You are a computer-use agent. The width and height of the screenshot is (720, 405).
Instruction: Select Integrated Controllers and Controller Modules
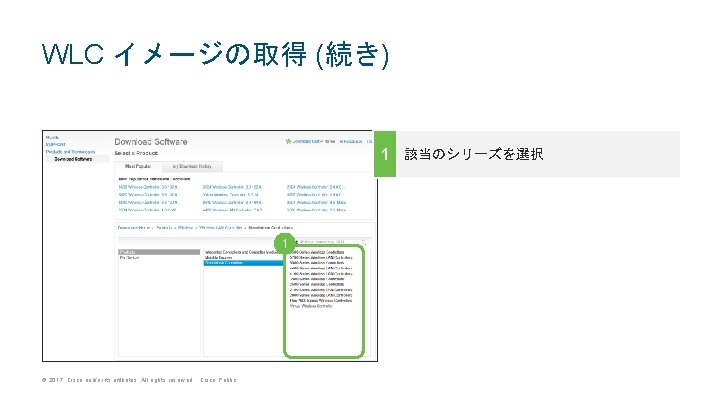point(242,252)
